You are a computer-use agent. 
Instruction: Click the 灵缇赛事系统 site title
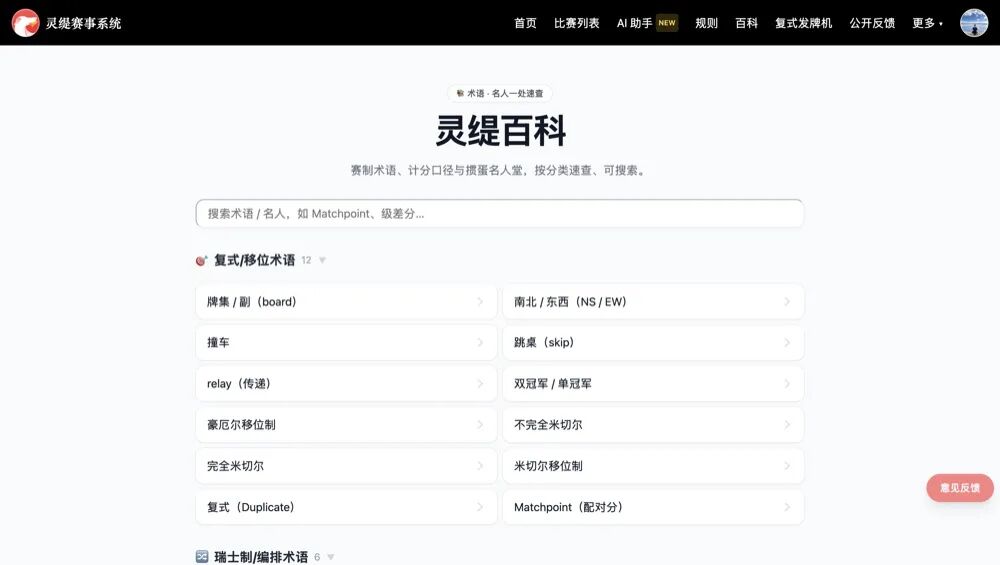click(x=83, y=24)
